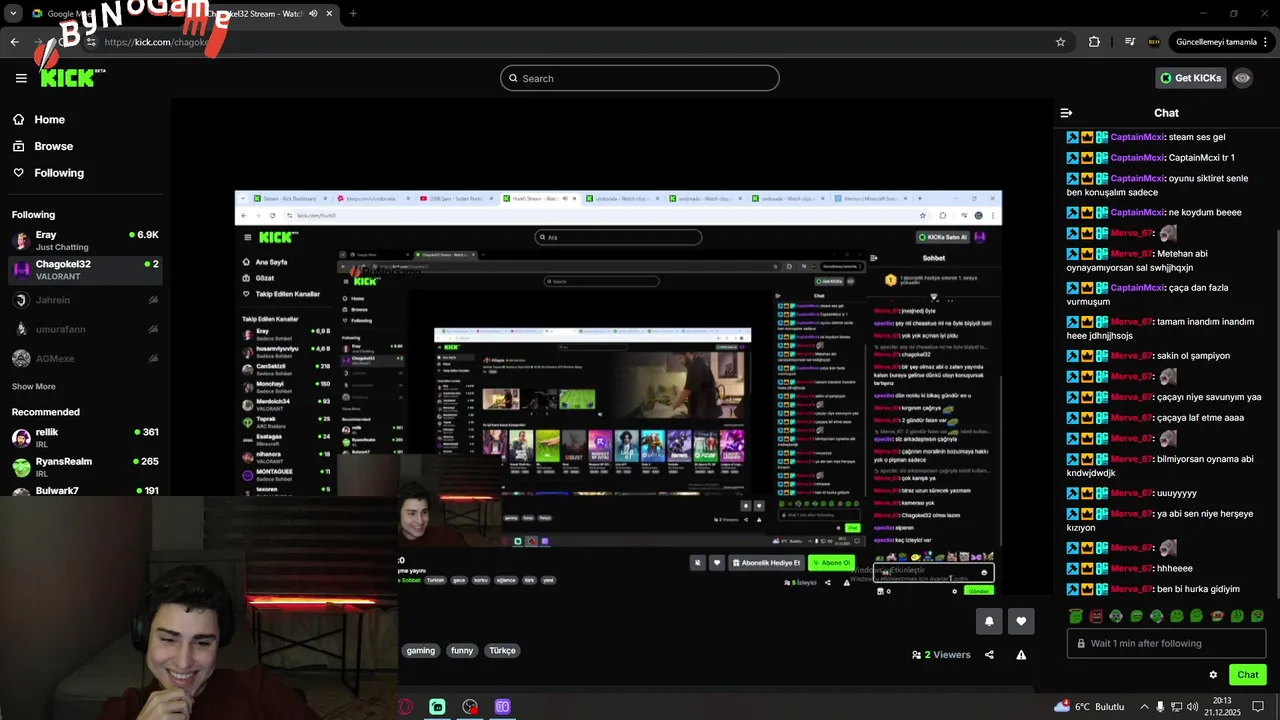Click Güncellemeyi tamamla update button
The height and width of the screenshot is (720, 1280).
[1216, 42]
